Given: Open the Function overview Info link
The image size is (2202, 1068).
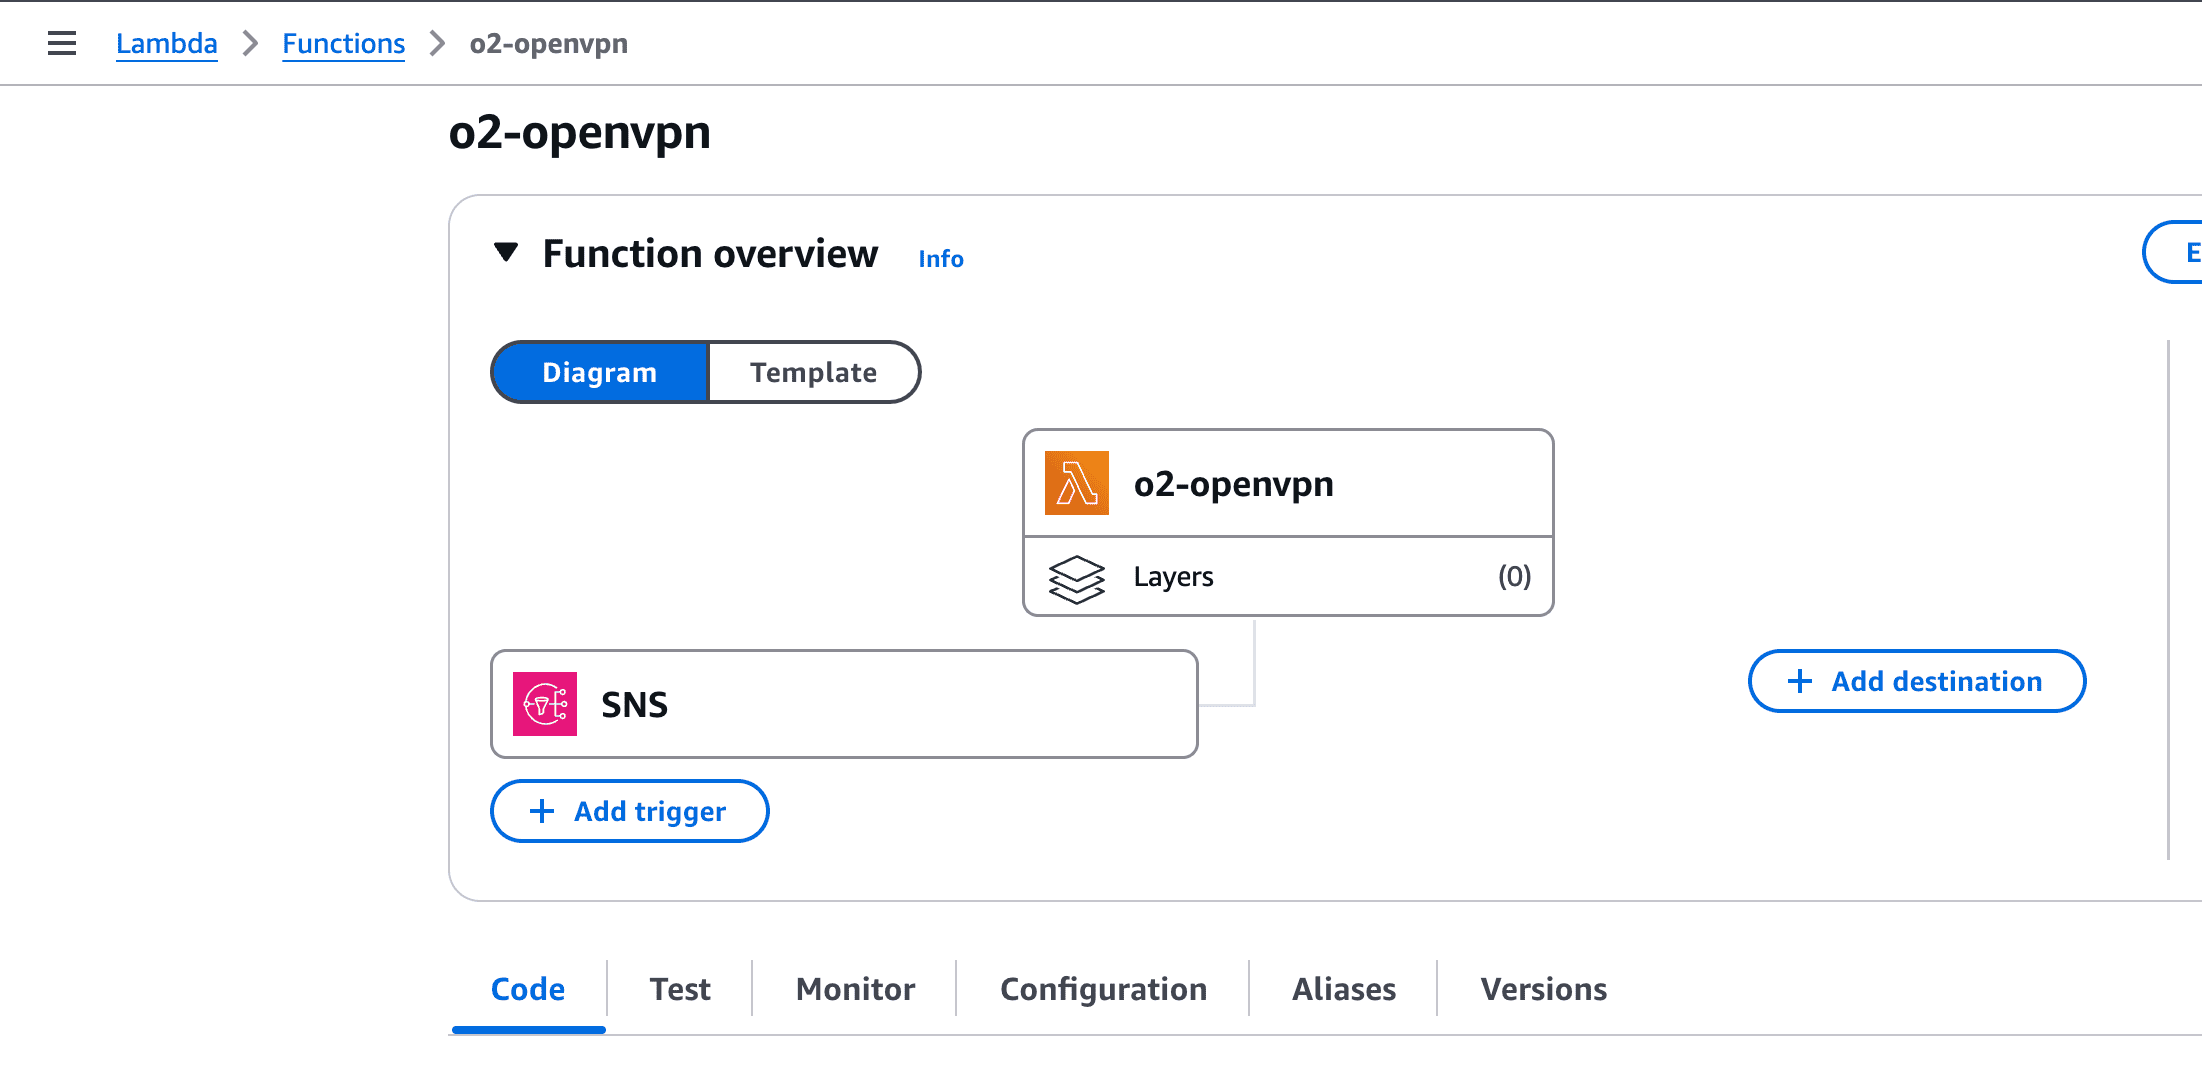Looking at the screenshot, I should (x=939, y=258).
